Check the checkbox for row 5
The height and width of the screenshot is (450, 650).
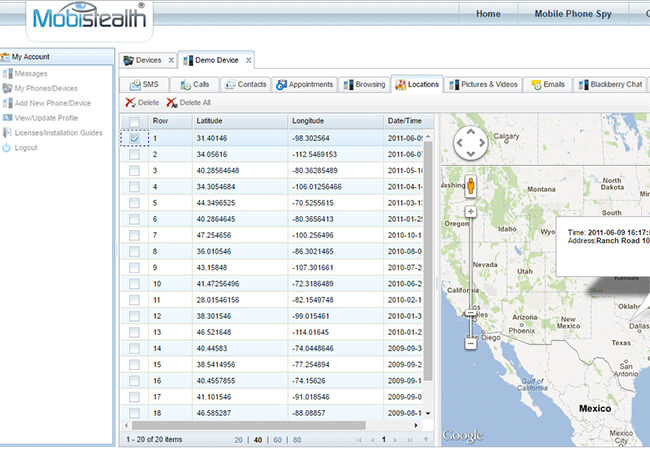(134, 203)
